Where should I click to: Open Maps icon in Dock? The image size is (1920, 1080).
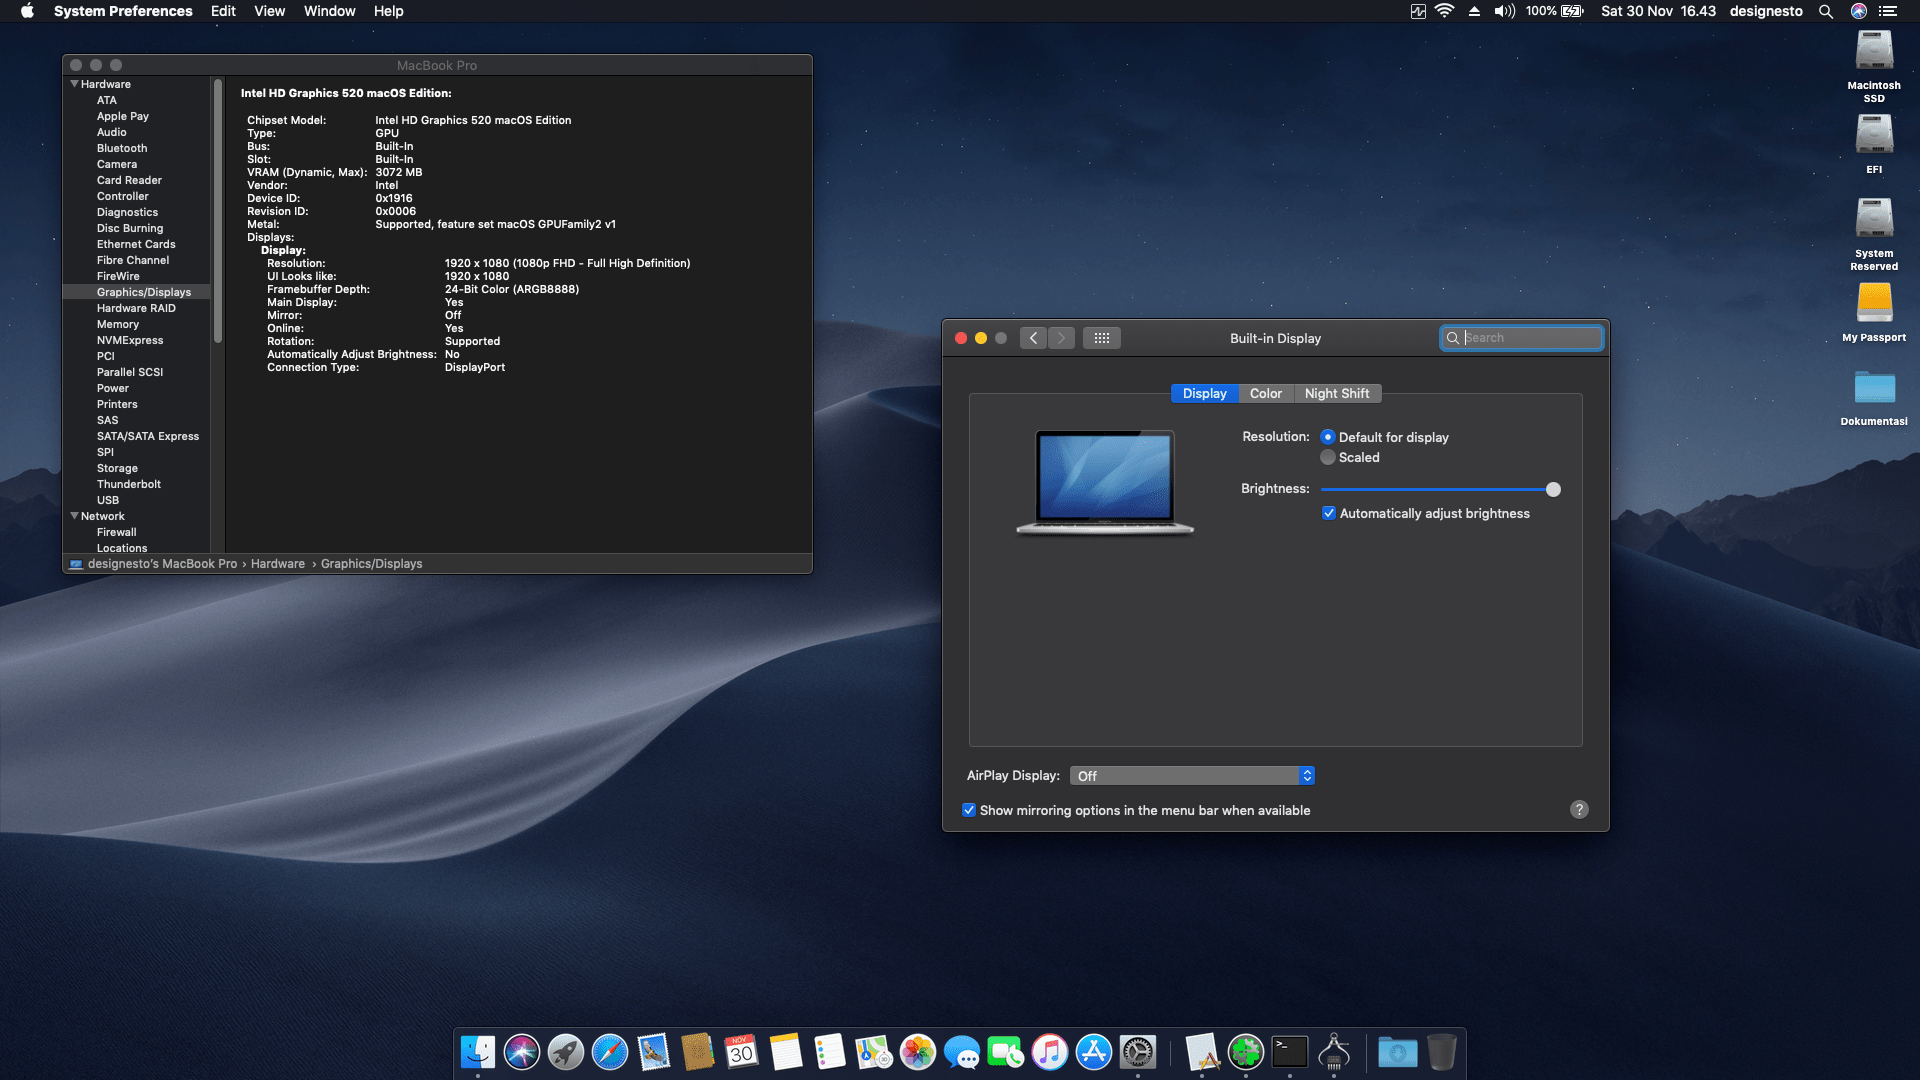pyautogui.click(x=874, y=1052)
